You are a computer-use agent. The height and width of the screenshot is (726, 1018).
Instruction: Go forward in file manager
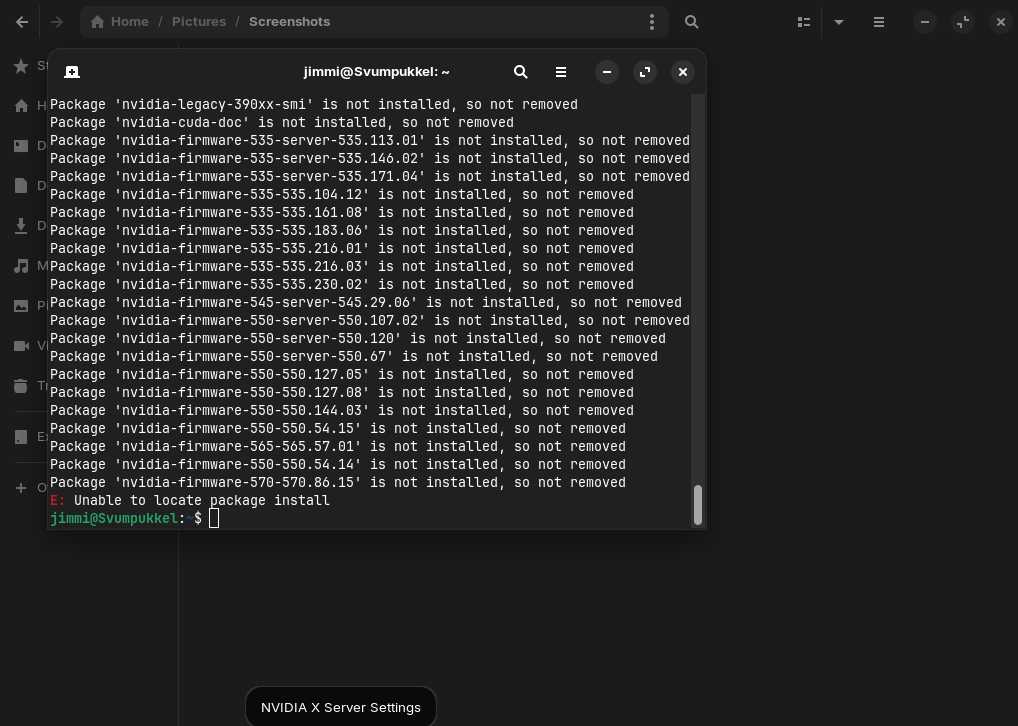coord(57,22)
